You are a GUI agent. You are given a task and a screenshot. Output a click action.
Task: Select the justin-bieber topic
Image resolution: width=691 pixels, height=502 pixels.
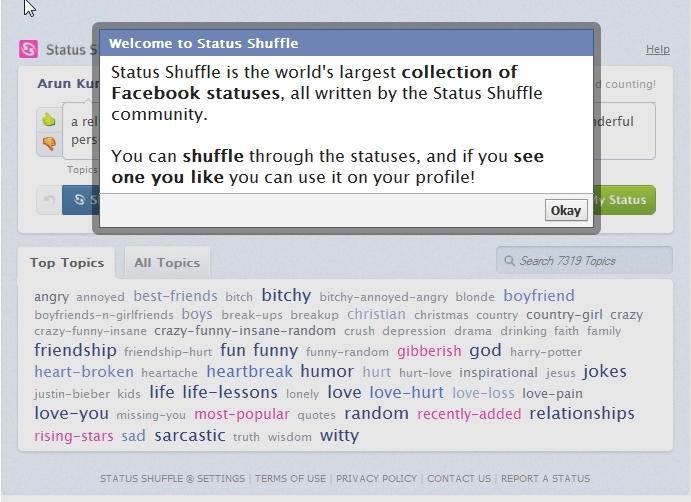tap(72, 394)
